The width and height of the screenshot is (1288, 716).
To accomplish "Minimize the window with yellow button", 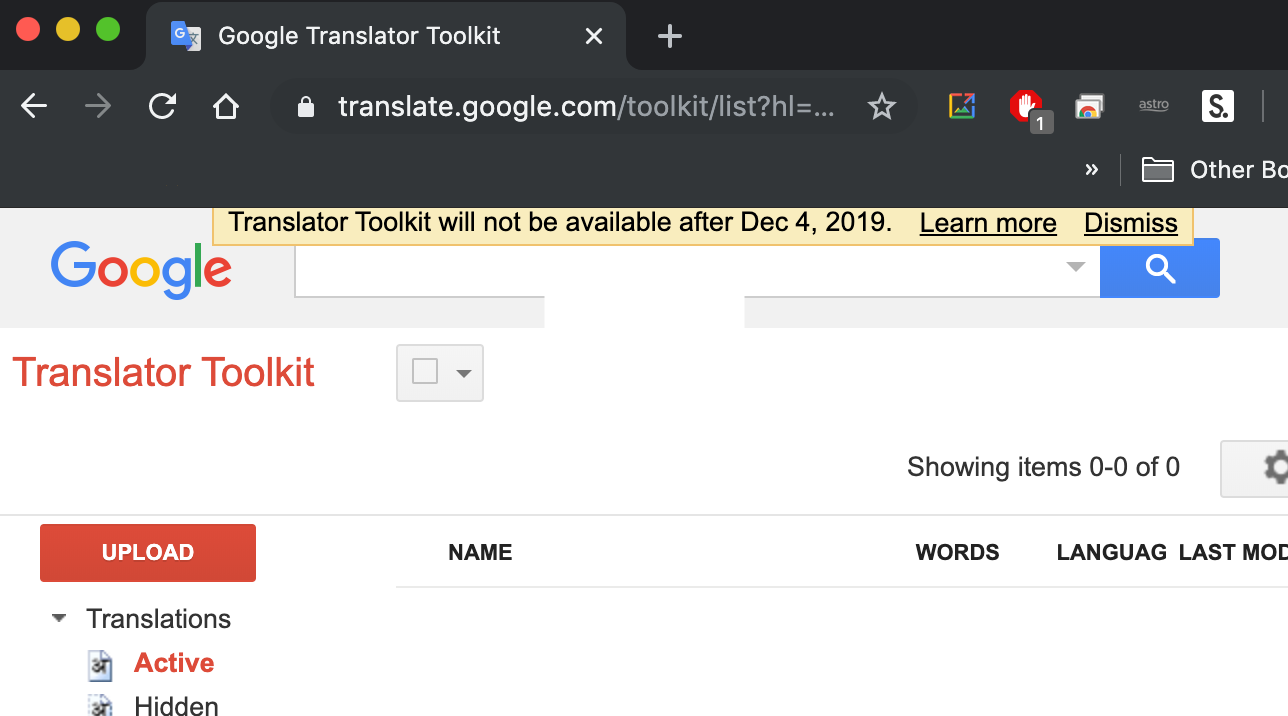I will (68, 30).
